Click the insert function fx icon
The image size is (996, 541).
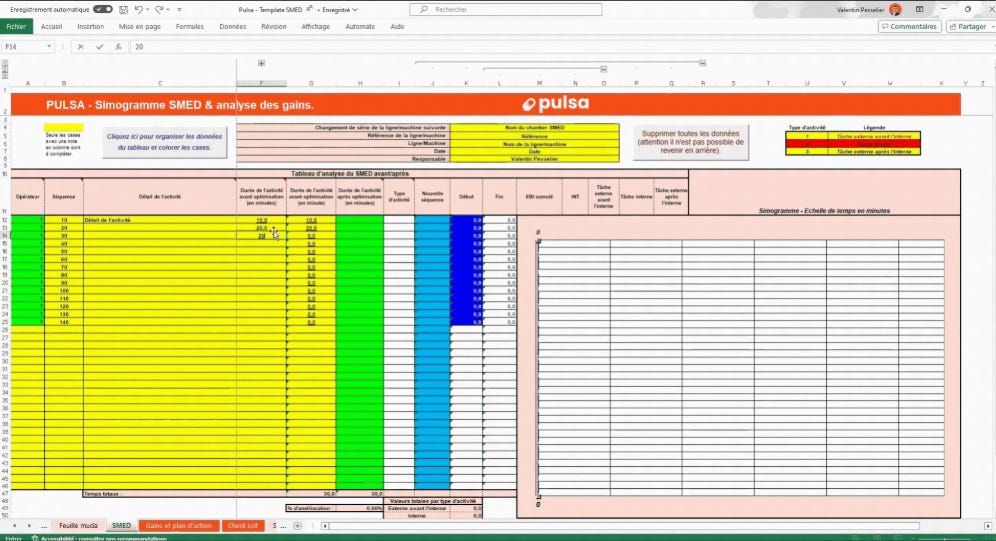tap(118, 47)
